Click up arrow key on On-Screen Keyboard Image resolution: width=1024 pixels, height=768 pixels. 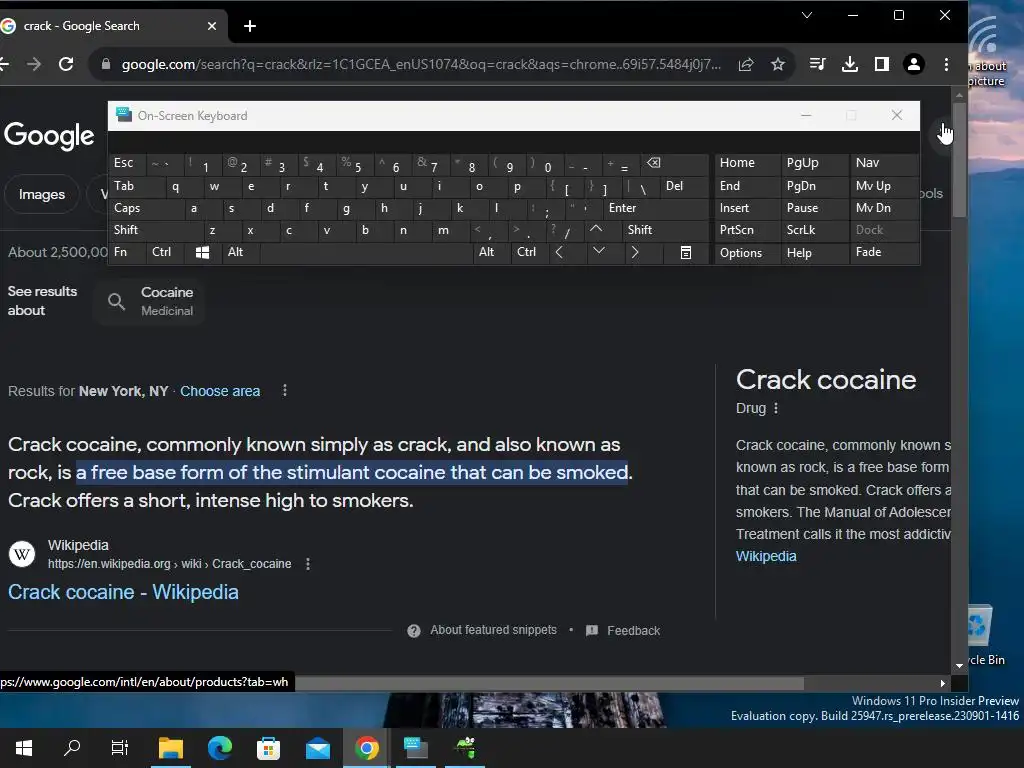596,229
